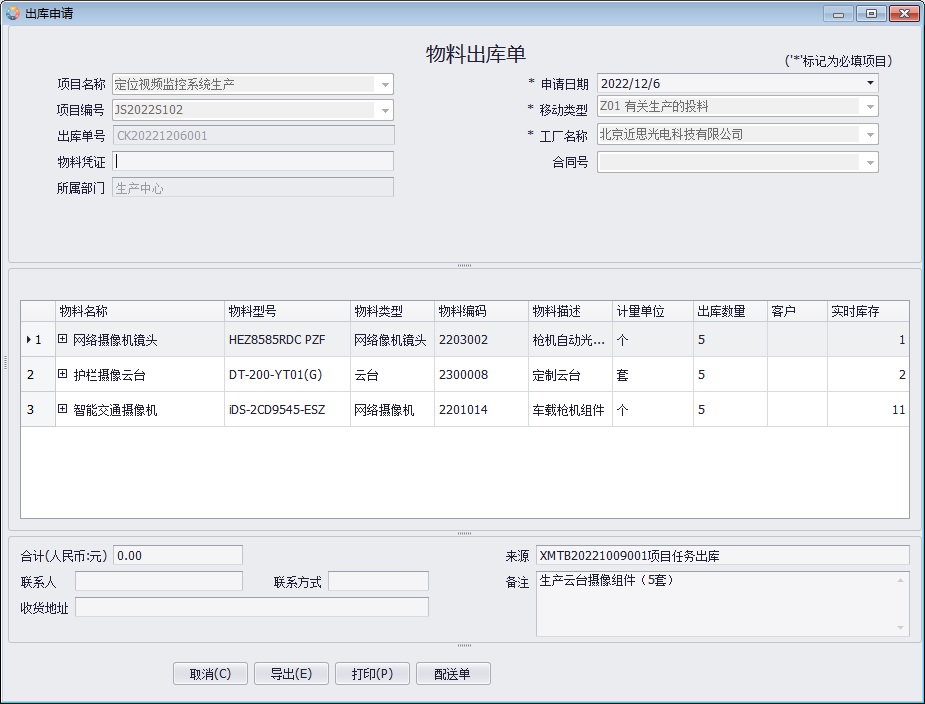
Task: Expand the 网络摄像机镜头 row plus icon
Action: 62,340
